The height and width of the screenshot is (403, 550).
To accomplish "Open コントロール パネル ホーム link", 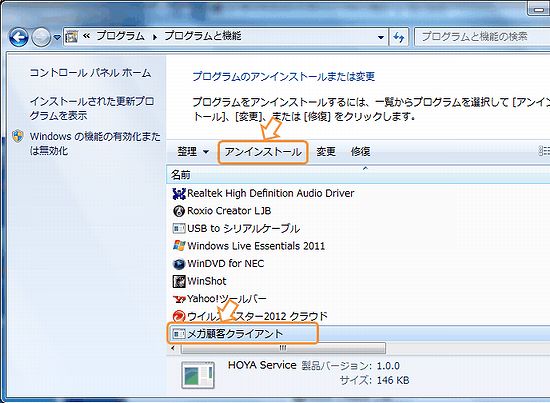I will click(90, 73).
